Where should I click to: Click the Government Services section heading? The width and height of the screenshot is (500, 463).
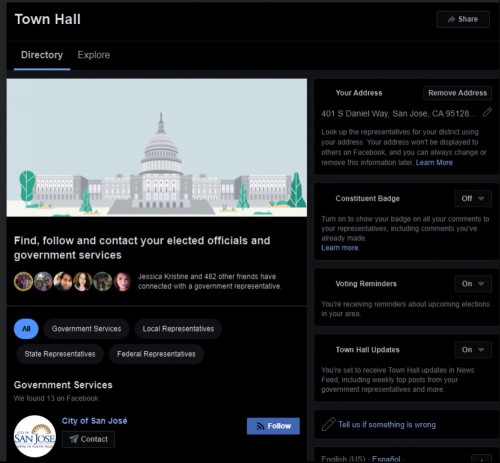[x=63, y=385]
